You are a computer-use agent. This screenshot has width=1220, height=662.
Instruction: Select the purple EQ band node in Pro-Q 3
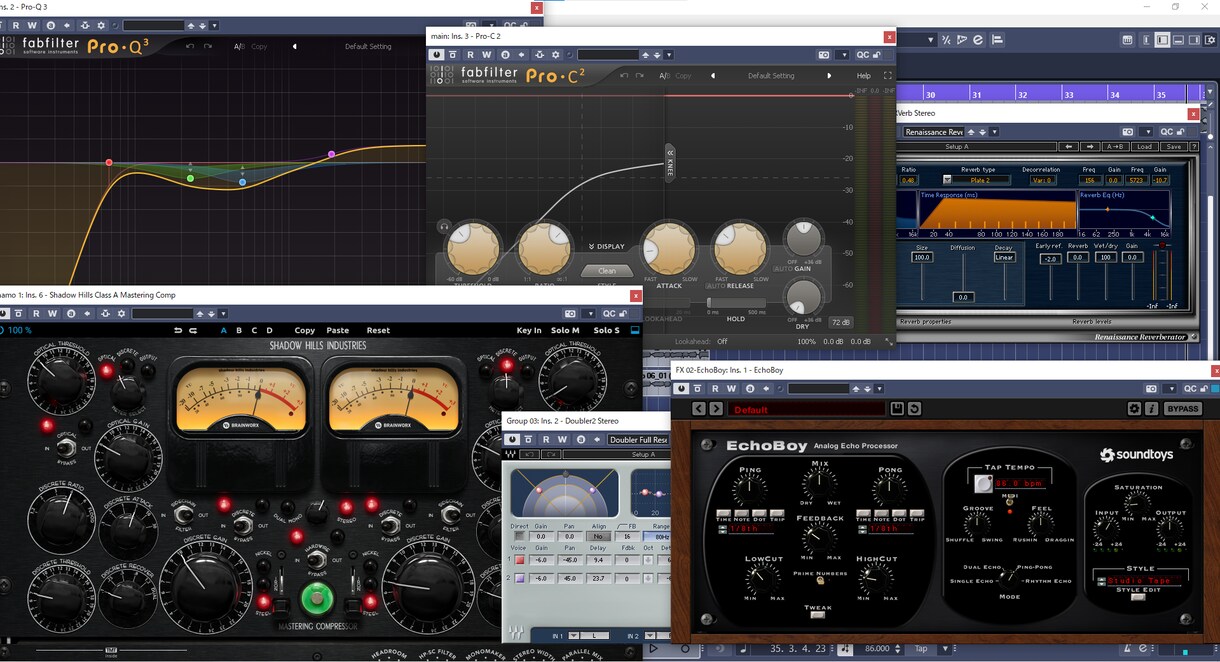click(x=332, y=154)
